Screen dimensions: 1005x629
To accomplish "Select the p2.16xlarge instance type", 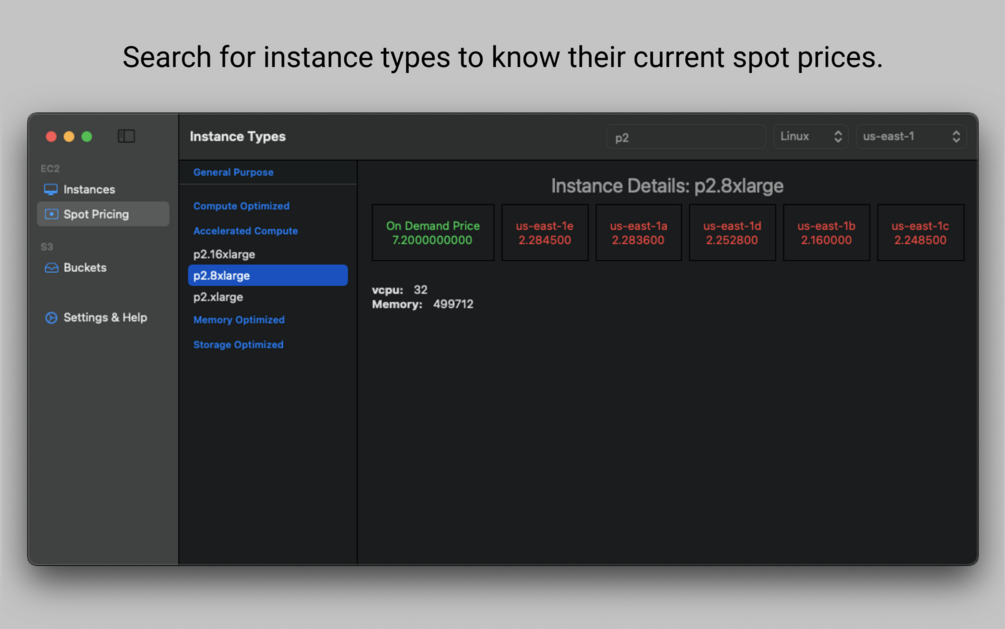I will (x=224, y=255).
